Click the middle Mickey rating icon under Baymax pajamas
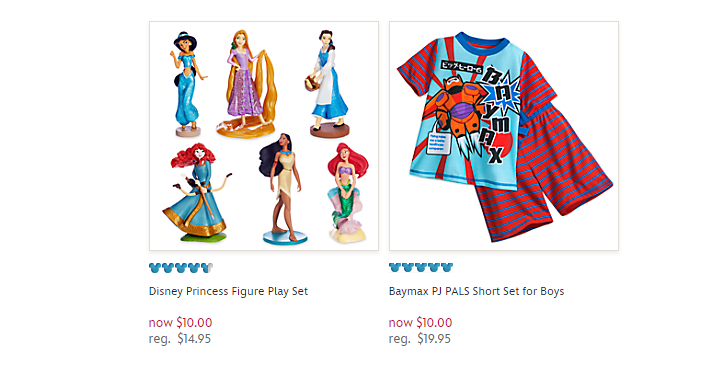This screenshot has height=377, width=720. 421,267
